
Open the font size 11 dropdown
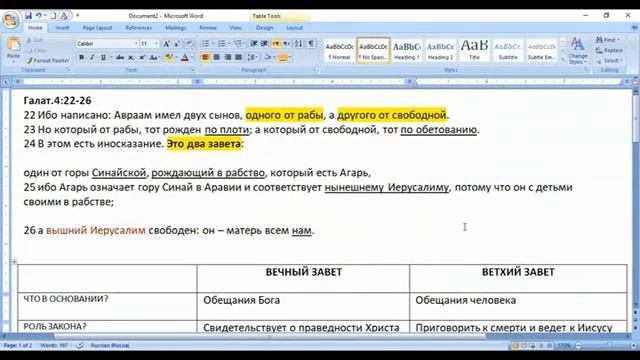[x=156, y=44]
